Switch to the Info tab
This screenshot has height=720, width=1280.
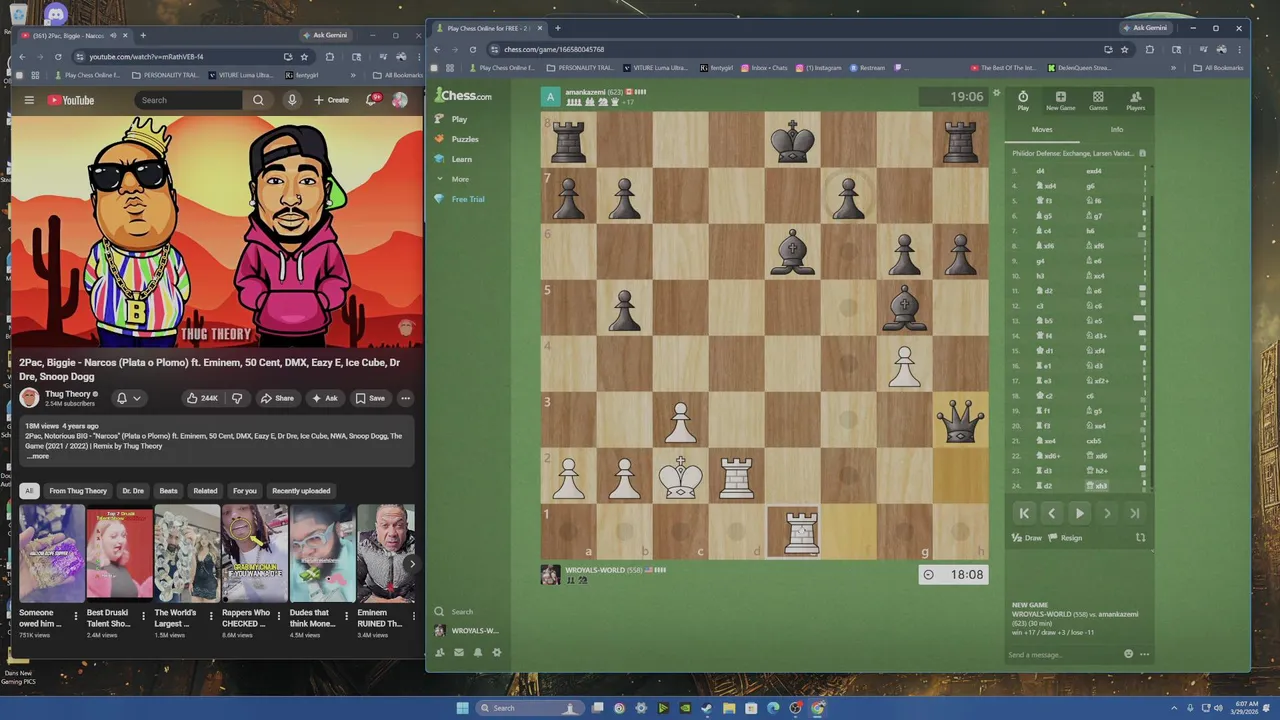[x=1117, y=129]
